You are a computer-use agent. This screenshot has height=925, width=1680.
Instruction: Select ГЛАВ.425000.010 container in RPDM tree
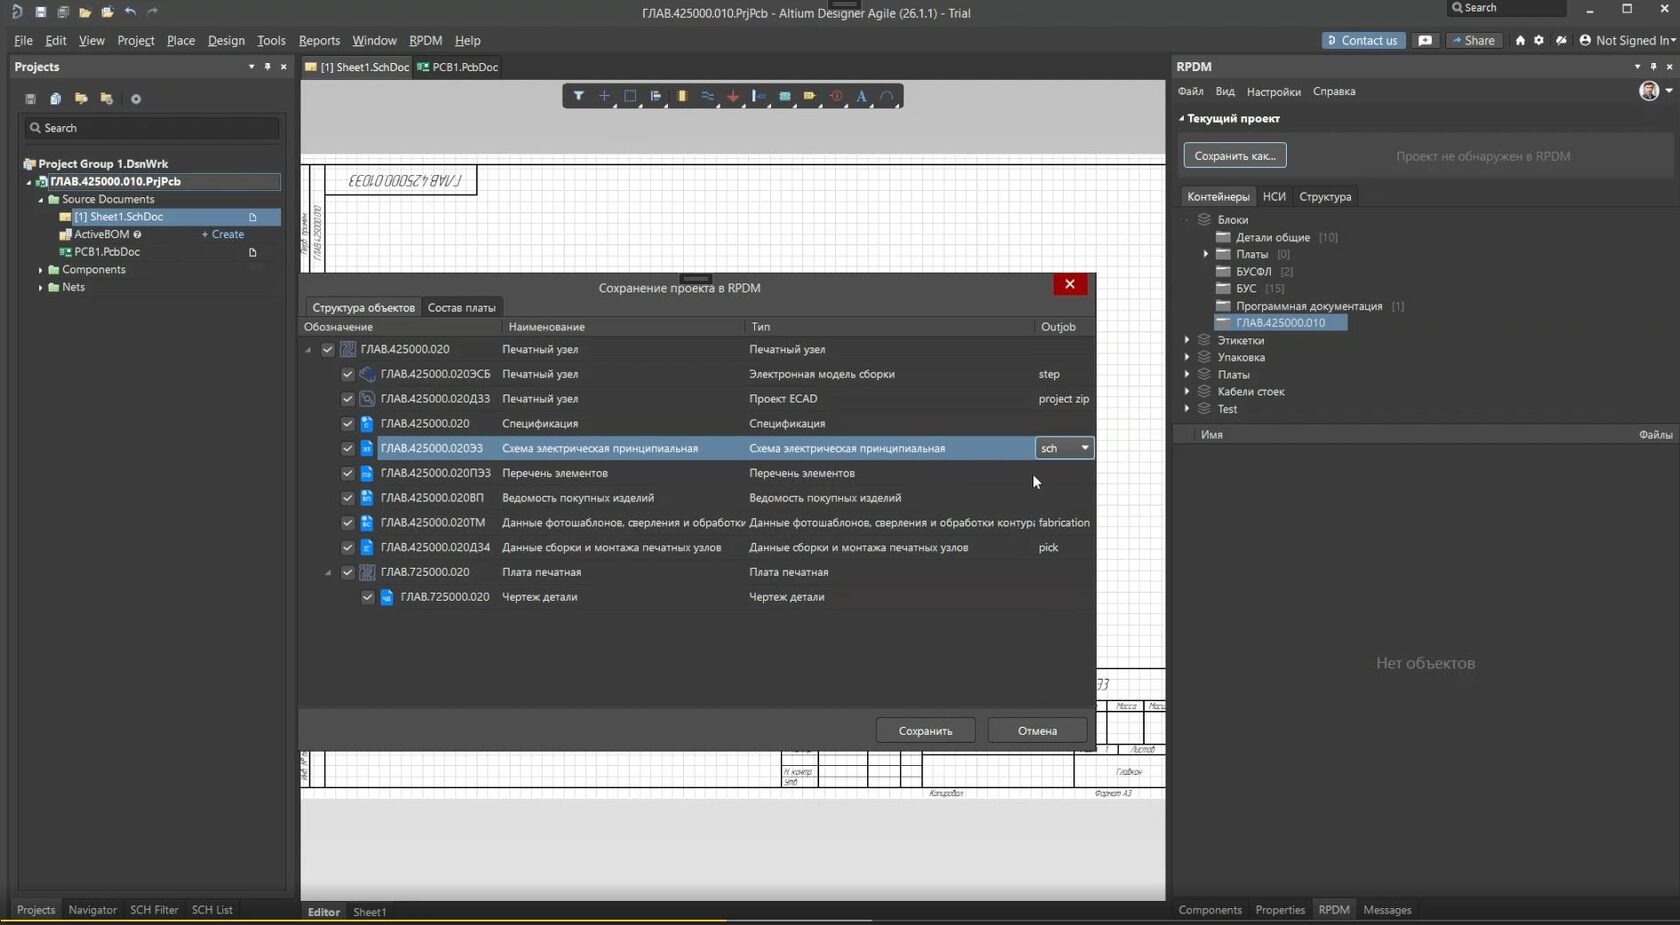click(1280, 323)
